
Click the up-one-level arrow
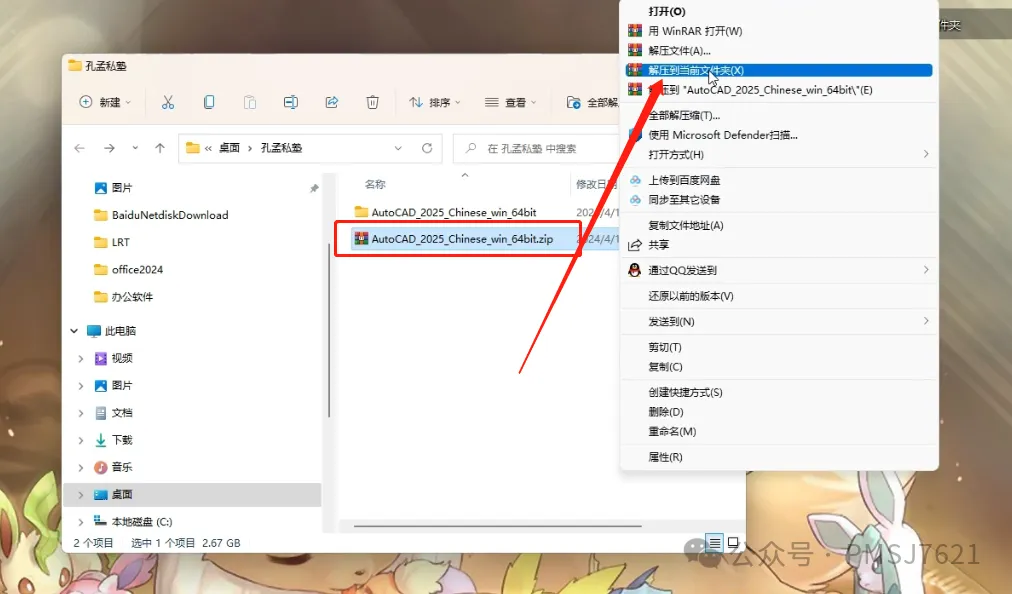(x=160, y=148)
